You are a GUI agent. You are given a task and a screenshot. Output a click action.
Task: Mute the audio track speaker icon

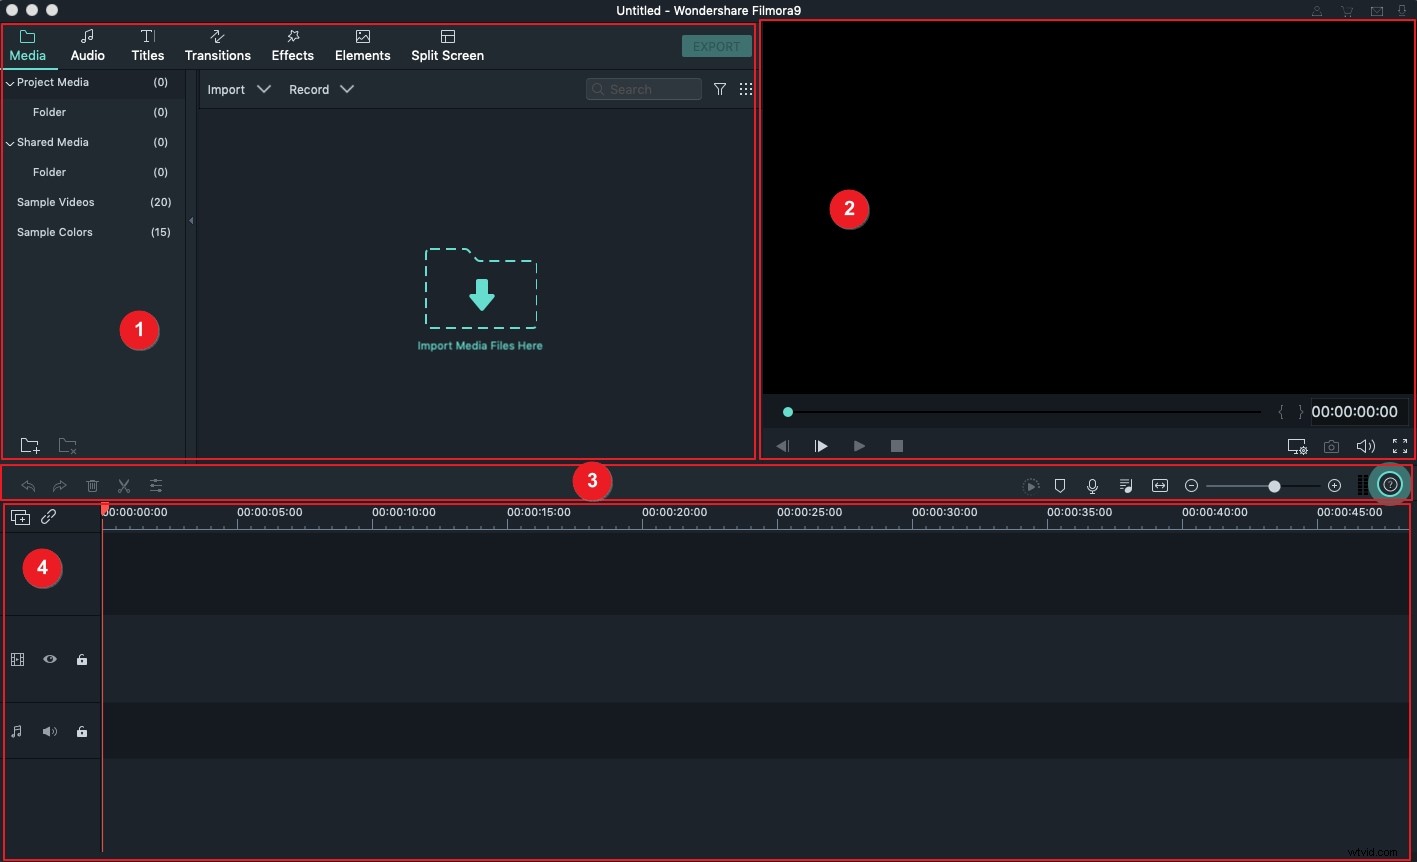tap(49, 731)
